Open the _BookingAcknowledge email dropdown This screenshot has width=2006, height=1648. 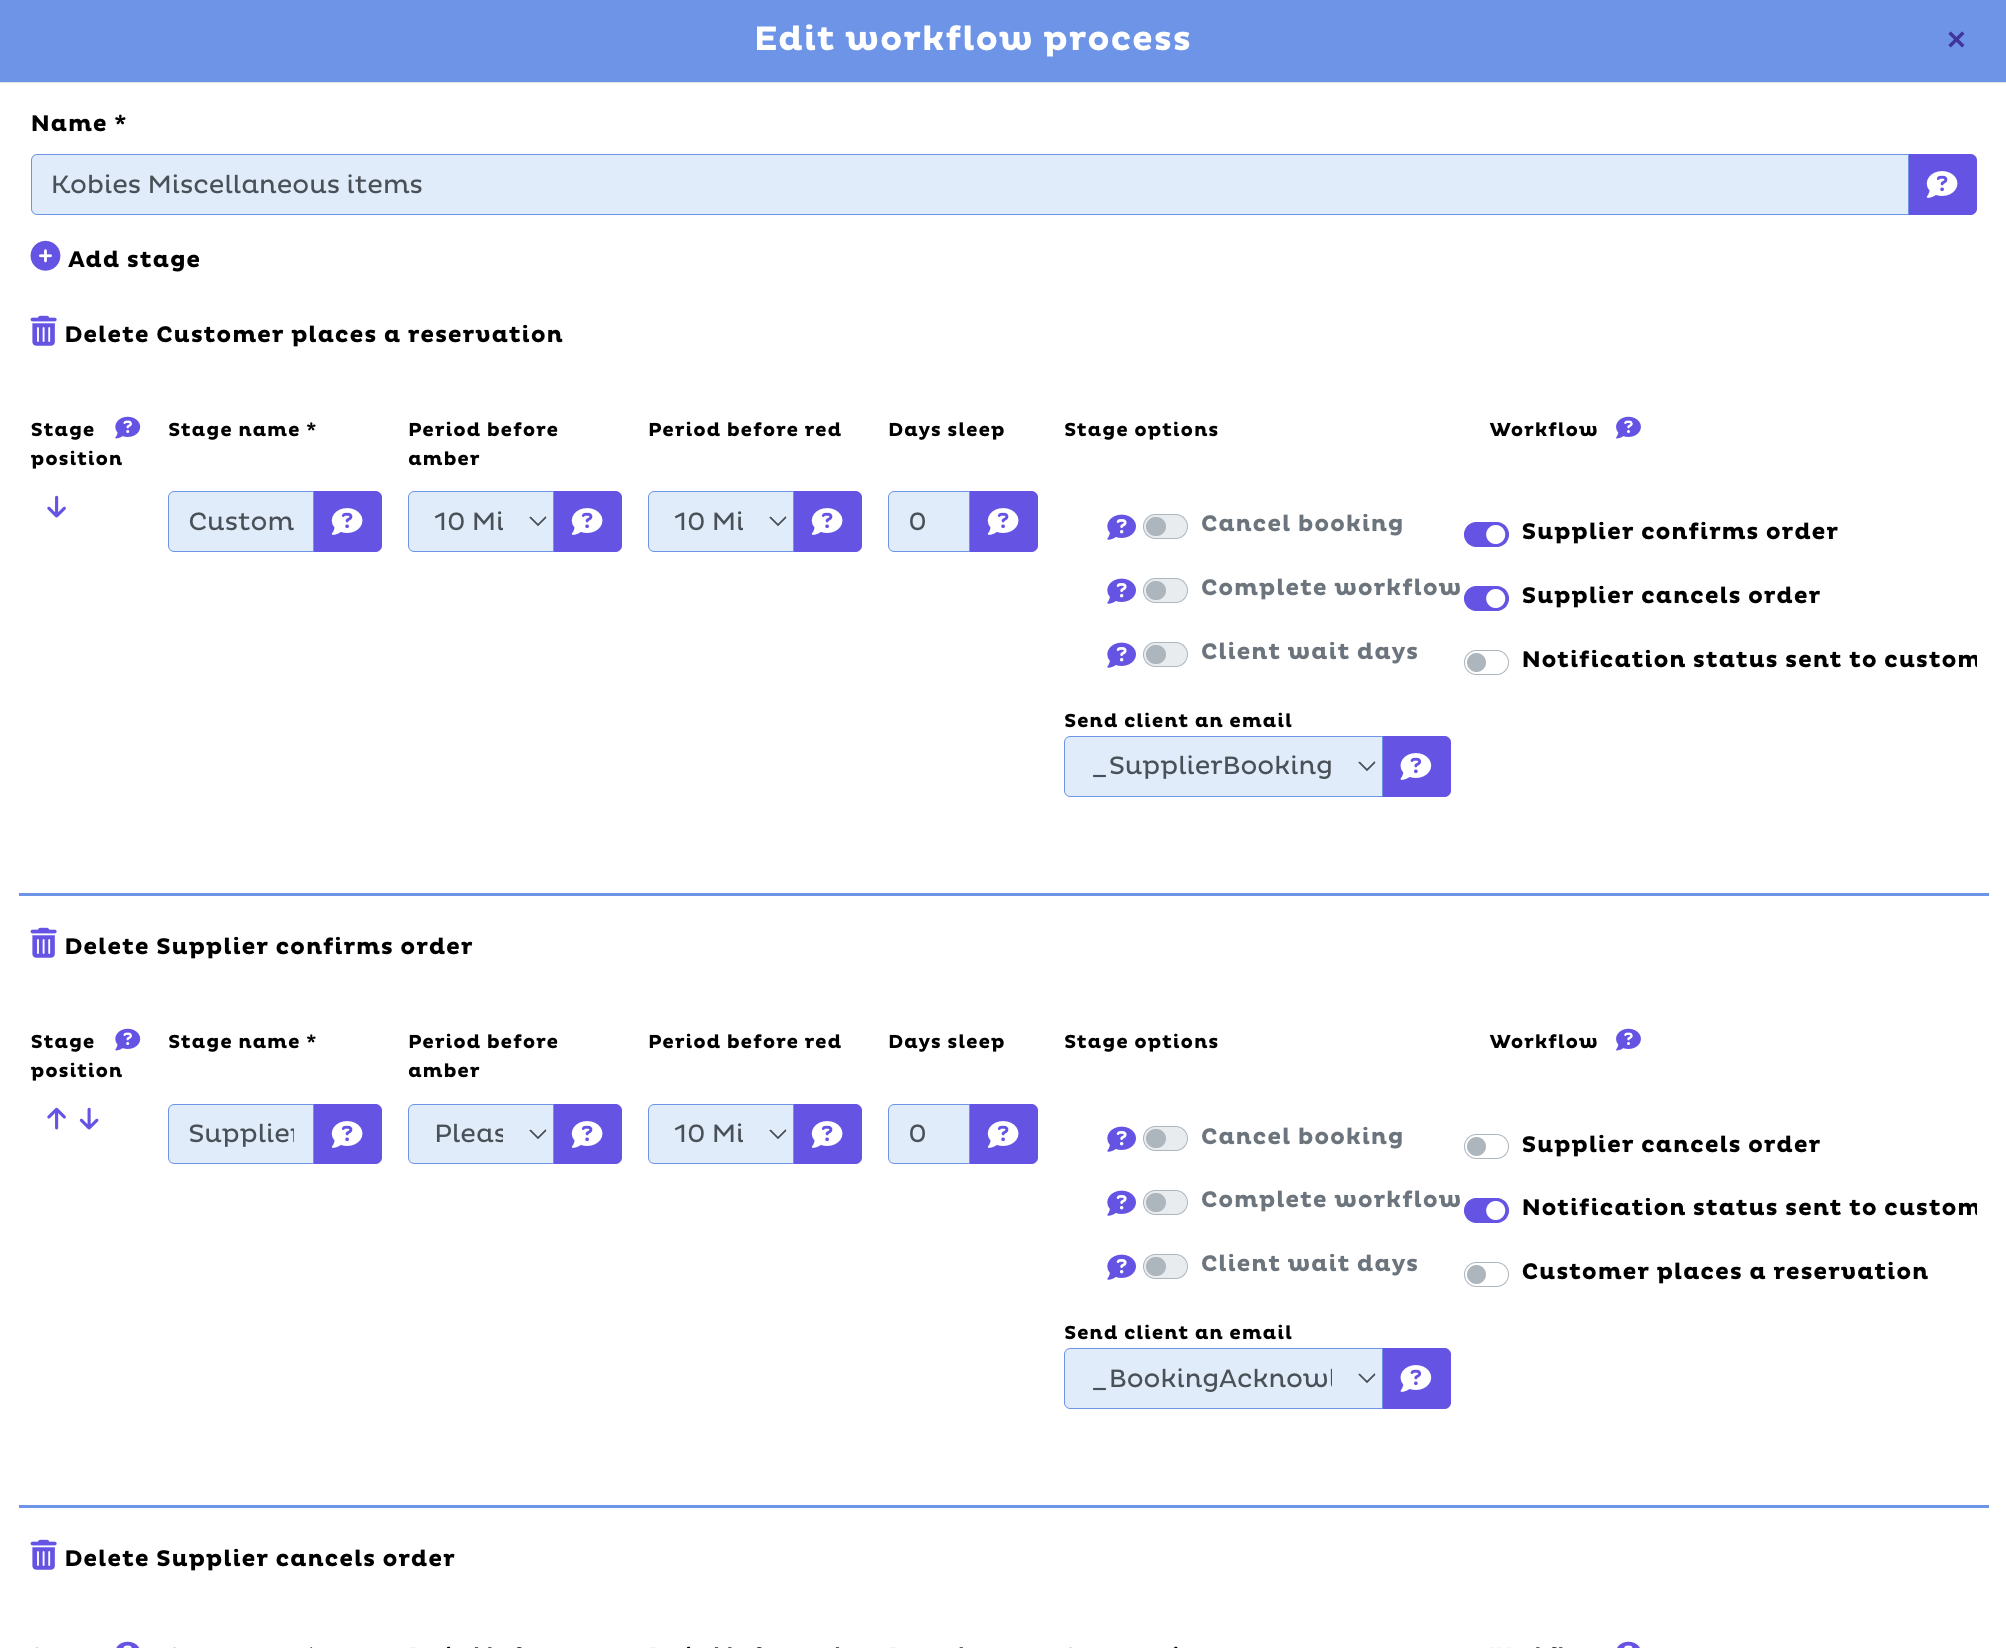(x=1222, y=1379)
